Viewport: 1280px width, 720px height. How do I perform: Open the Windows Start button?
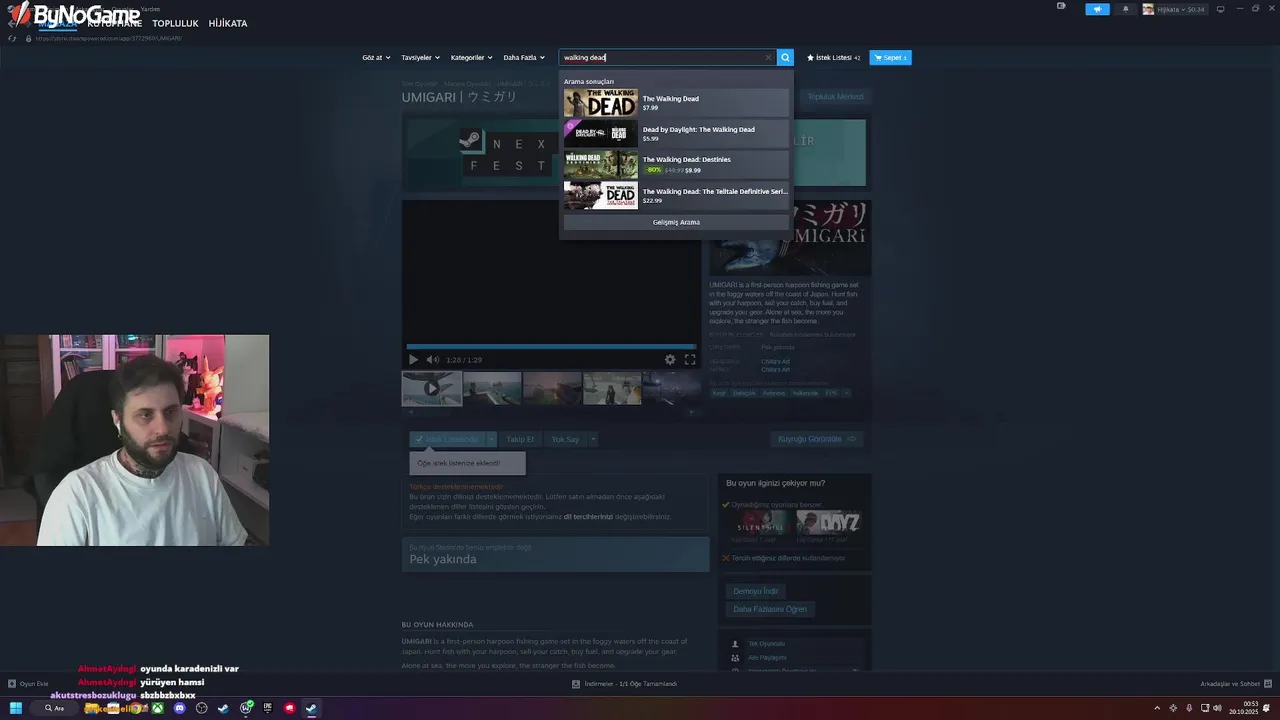tap(16, 708)
